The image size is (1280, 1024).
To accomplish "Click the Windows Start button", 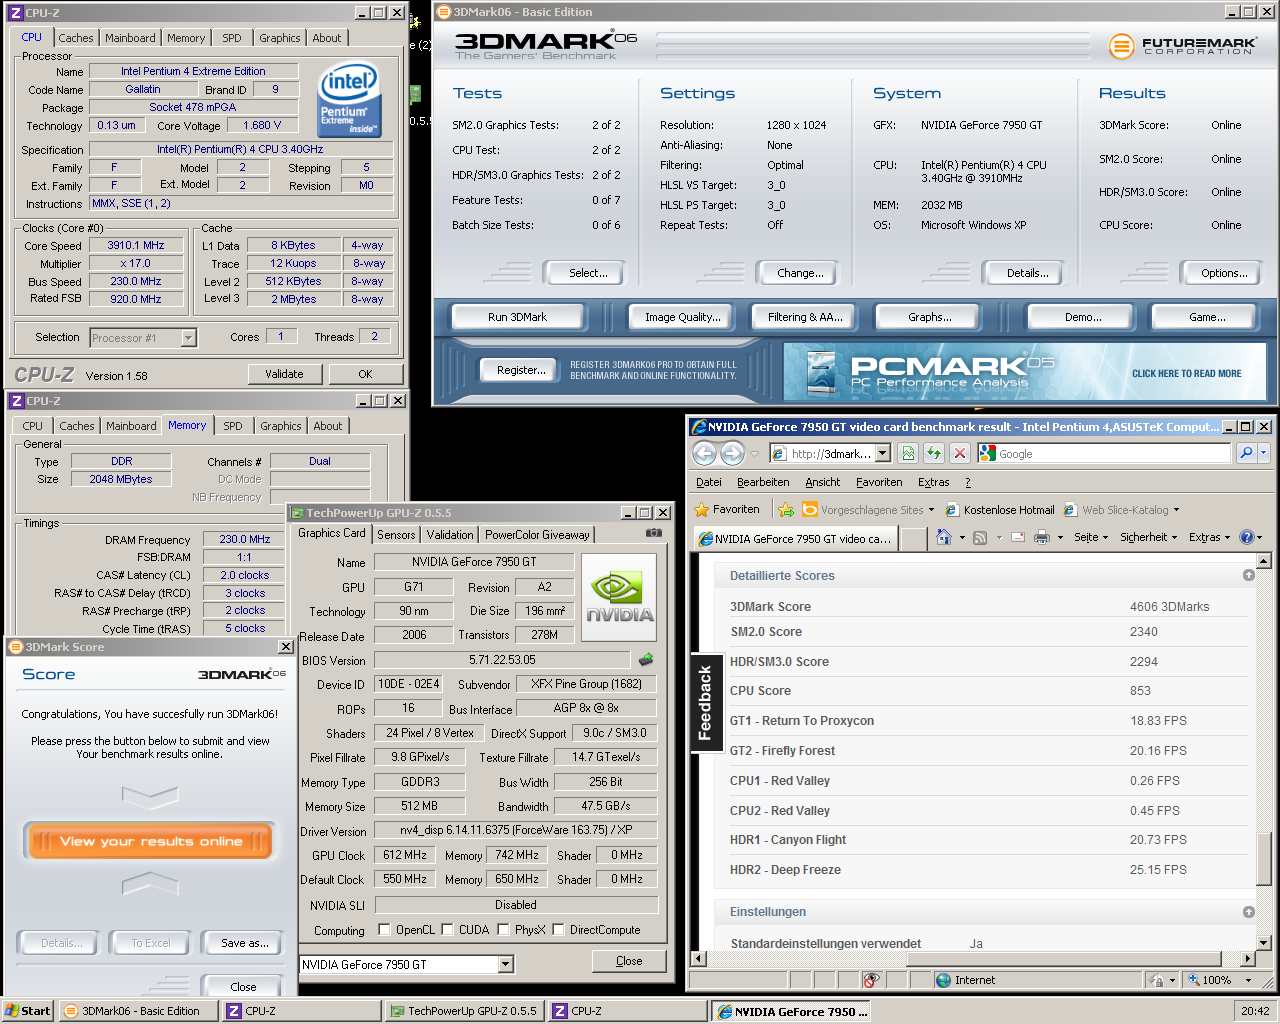I will (28, 1011).
